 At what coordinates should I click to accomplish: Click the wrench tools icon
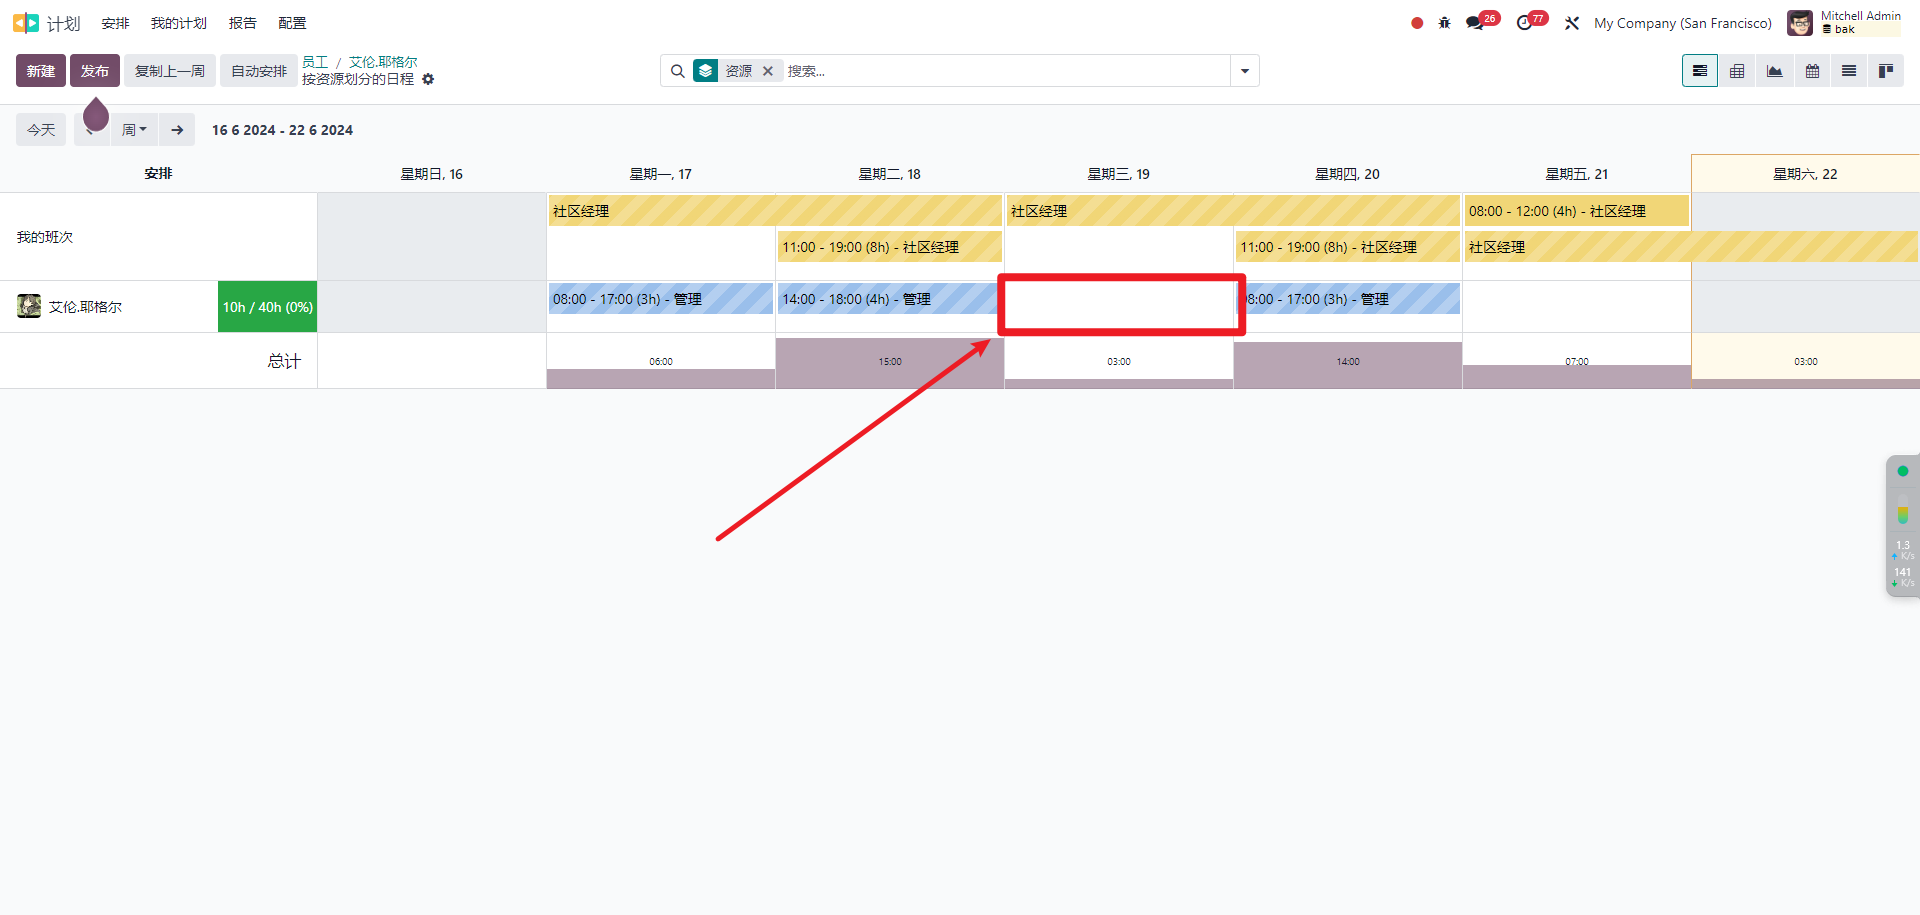pyautogui.click(x=1572, y=23)
